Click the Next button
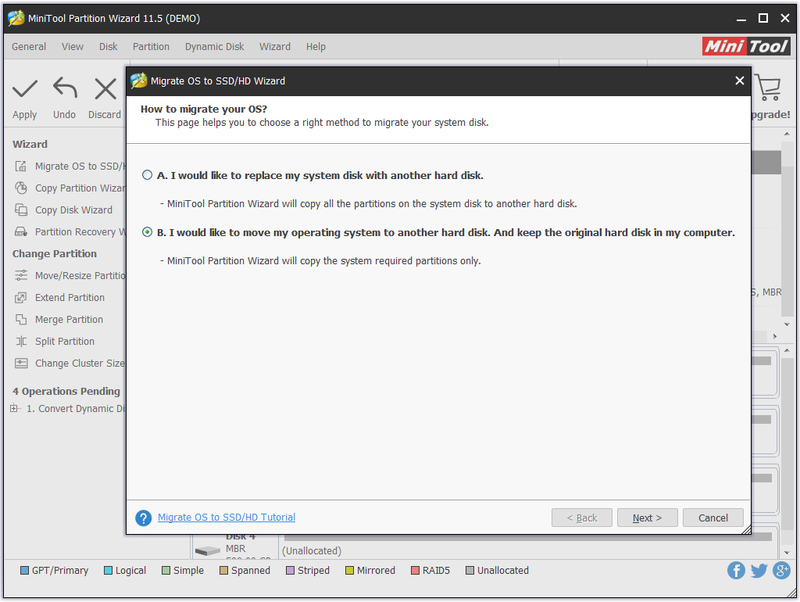Screen dimensions: 800x602 point(647,518)
